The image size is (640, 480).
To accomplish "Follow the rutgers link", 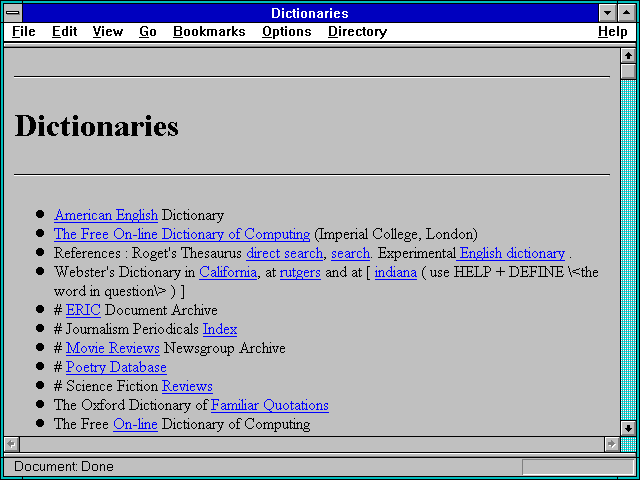I will click(300, 272).
